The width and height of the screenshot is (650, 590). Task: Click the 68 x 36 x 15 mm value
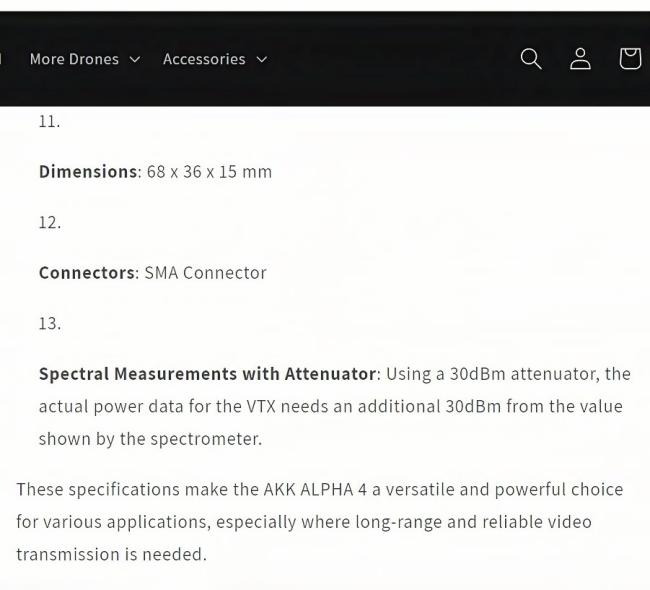pos(209,171)
